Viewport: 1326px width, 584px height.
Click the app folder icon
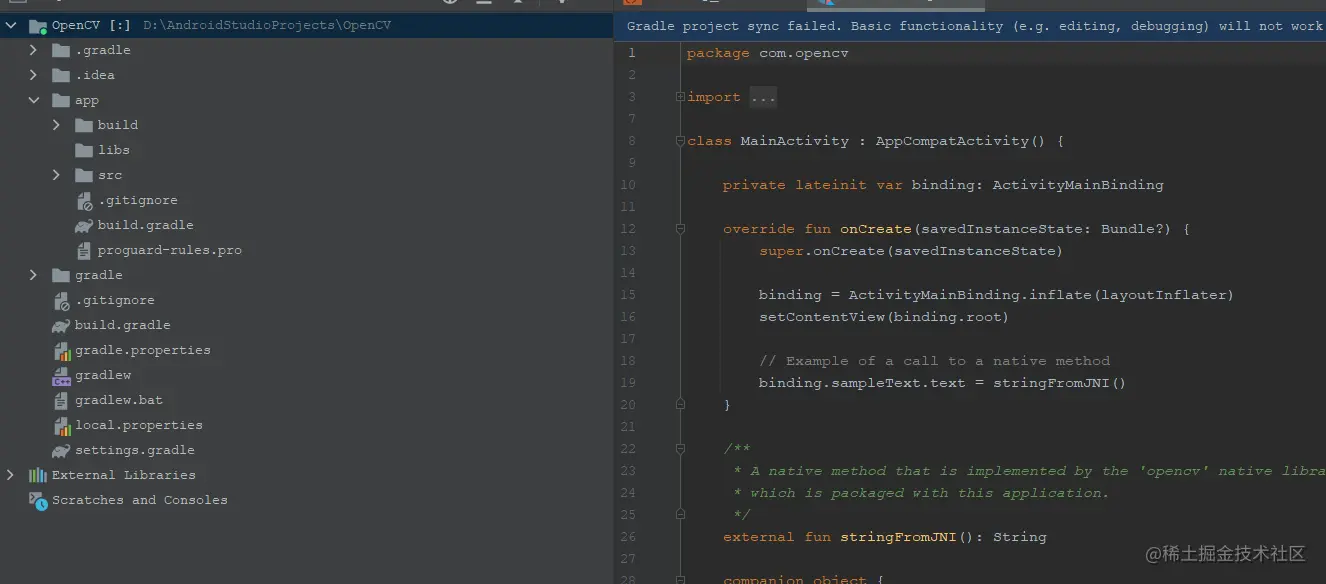61,100
